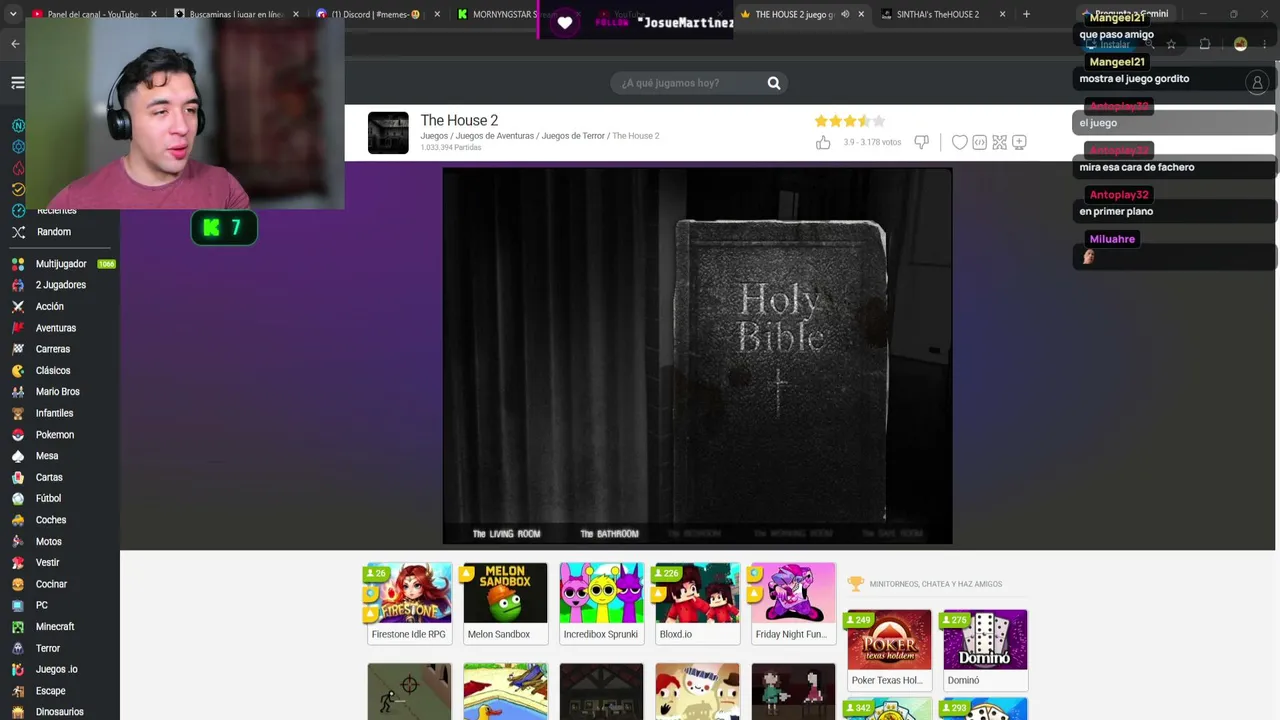Open the Infantiles category

coord(54,413)
